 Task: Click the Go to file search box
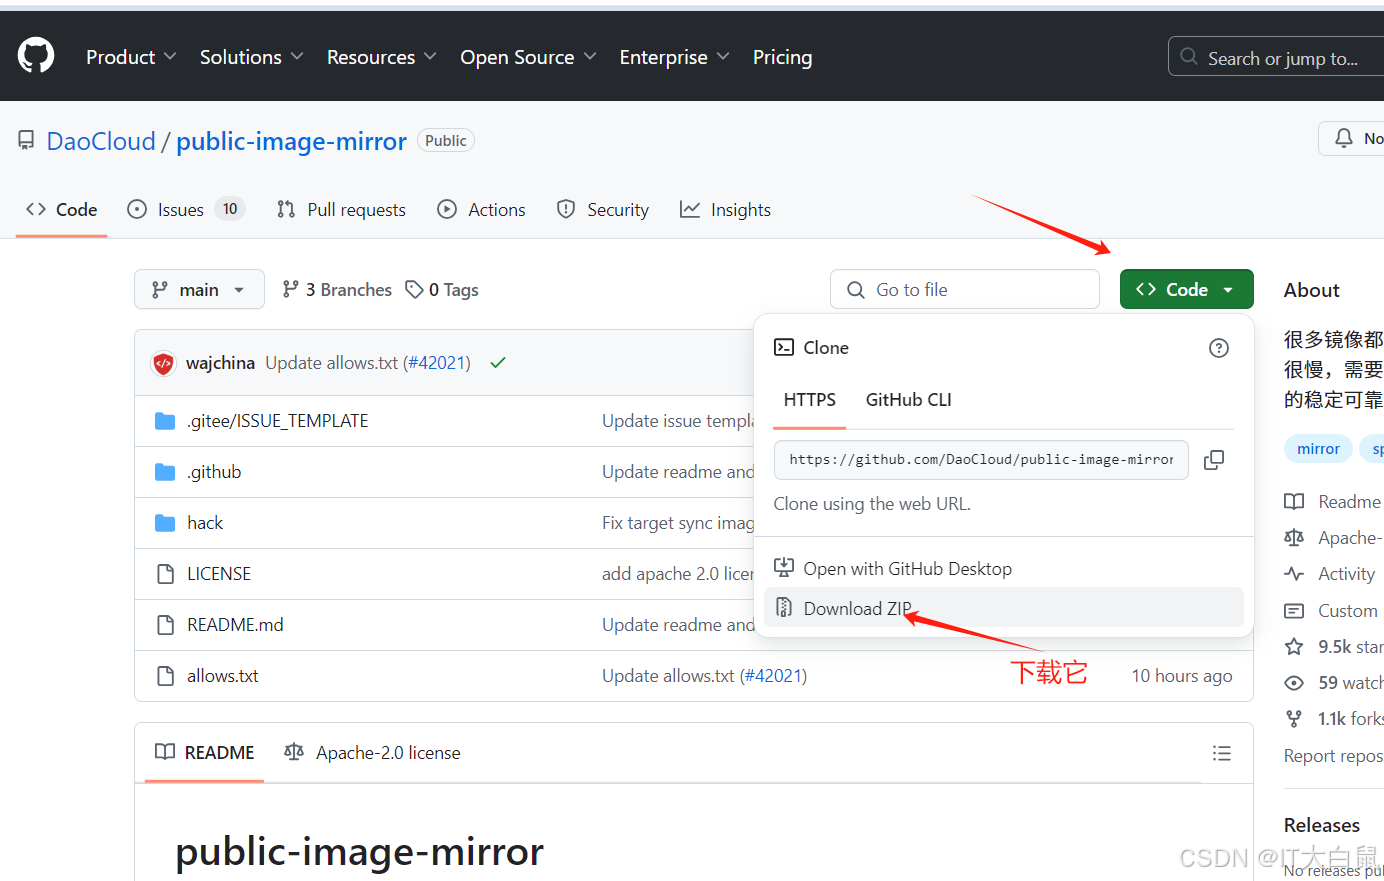pos(965,289)
